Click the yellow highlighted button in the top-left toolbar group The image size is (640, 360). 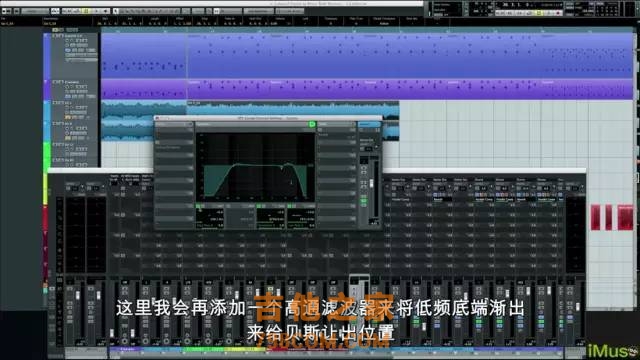[x=86, y=11]
